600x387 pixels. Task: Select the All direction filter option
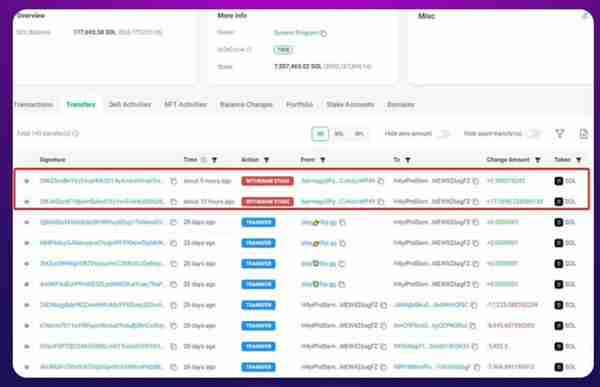pos(320,134)
